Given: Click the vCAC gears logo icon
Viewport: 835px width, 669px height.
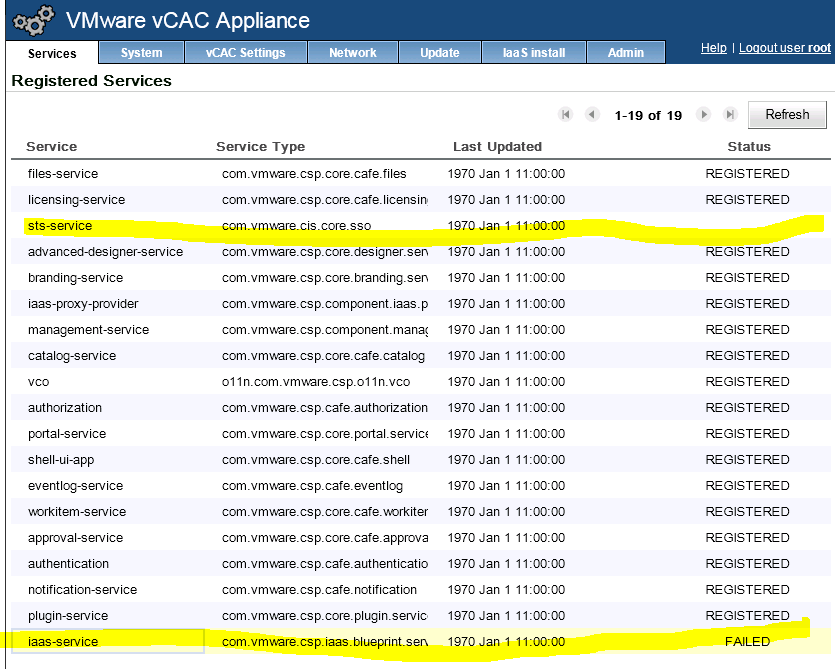Looking at the screenshot, I should [x=34, y=21].
